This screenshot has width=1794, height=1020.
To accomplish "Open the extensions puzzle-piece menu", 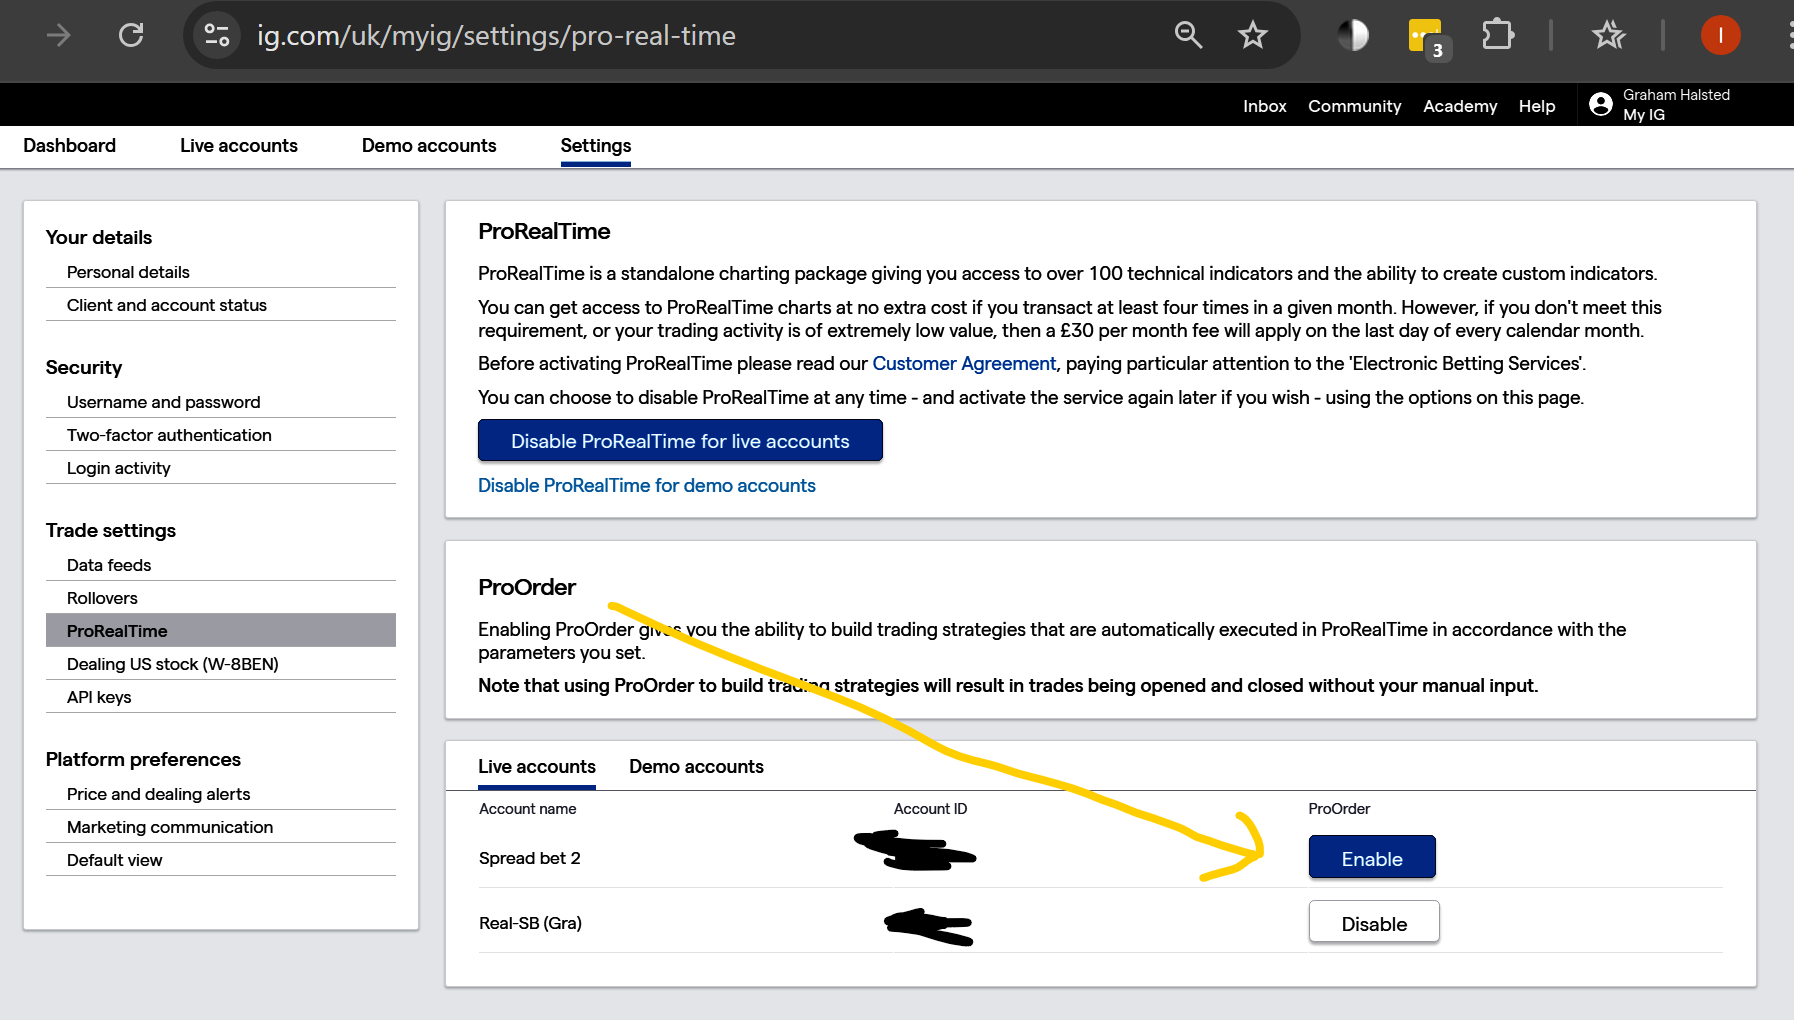I will (1497, 35).
